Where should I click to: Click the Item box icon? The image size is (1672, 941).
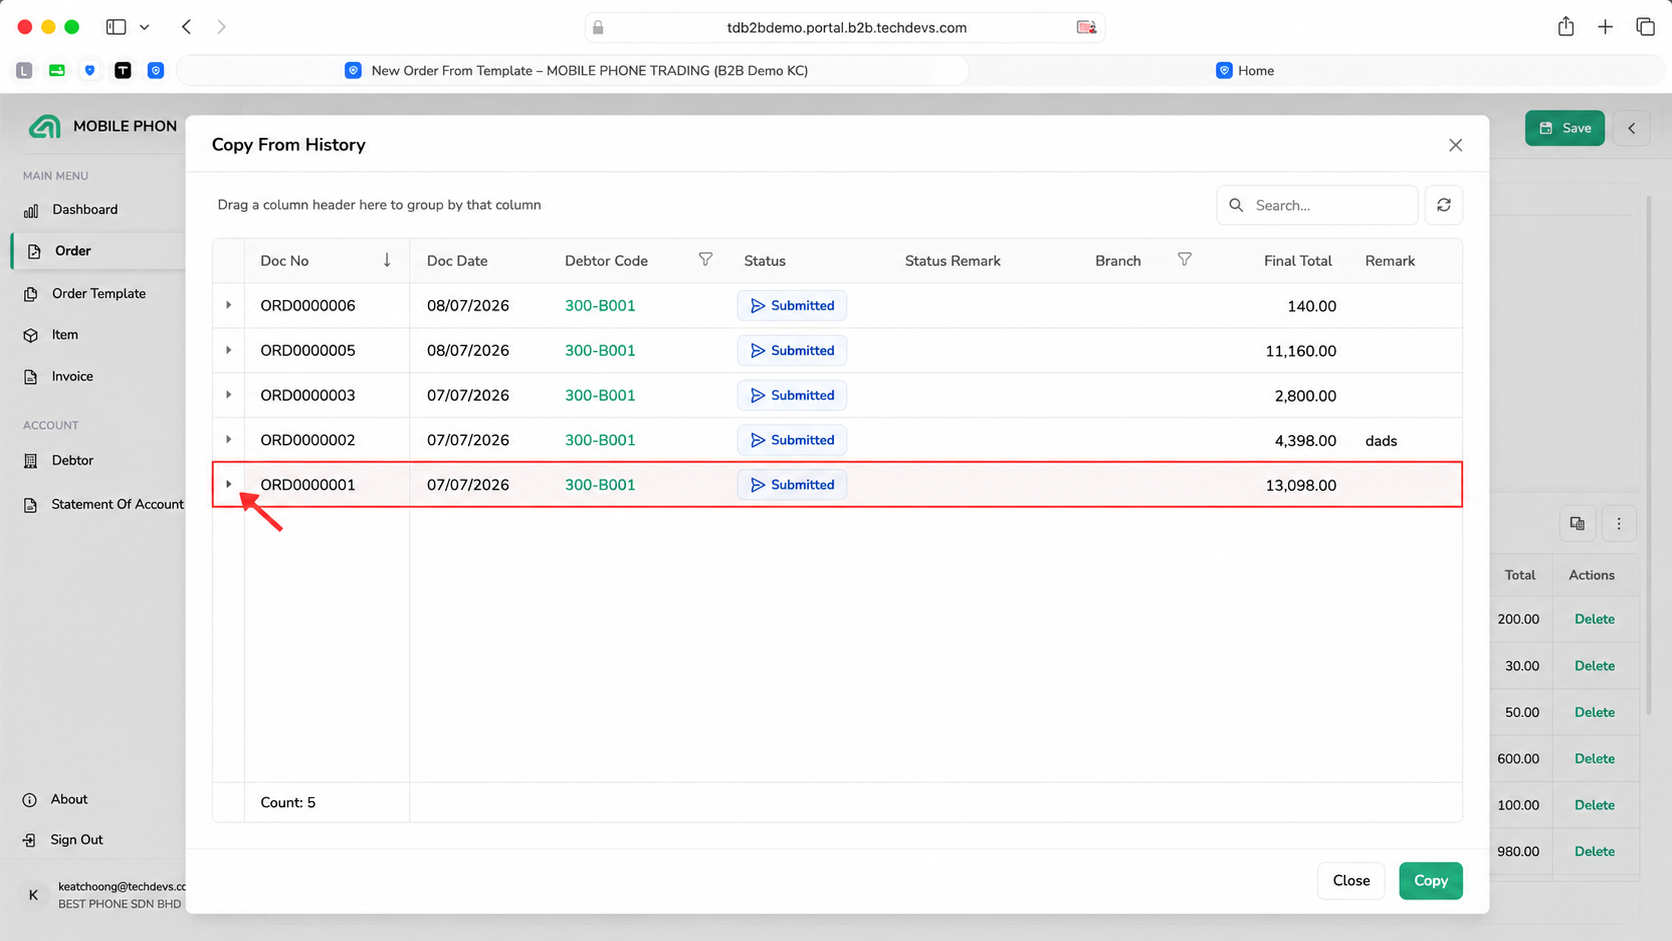coord(31,335)
